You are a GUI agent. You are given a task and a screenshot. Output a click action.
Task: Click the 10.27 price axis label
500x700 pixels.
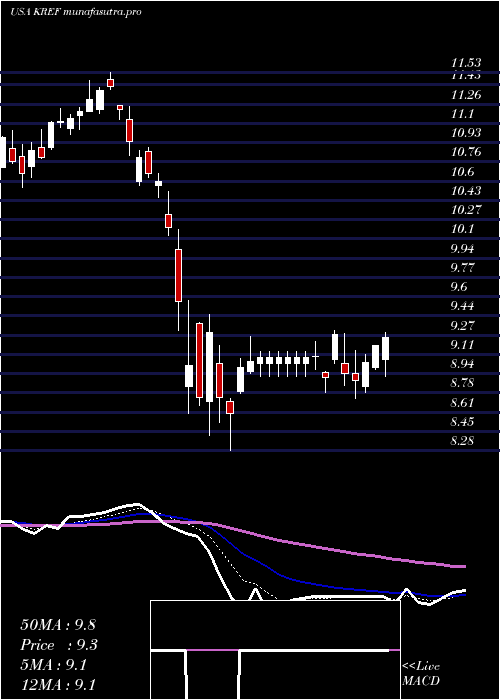tap(466, 210)
